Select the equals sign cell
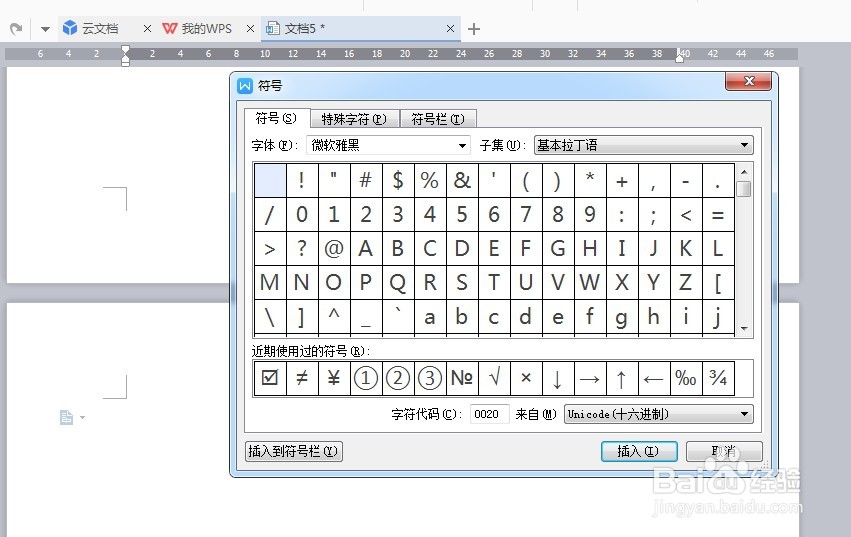The height and width of the screenshot is (537, 851). click(x=718, y=214)
